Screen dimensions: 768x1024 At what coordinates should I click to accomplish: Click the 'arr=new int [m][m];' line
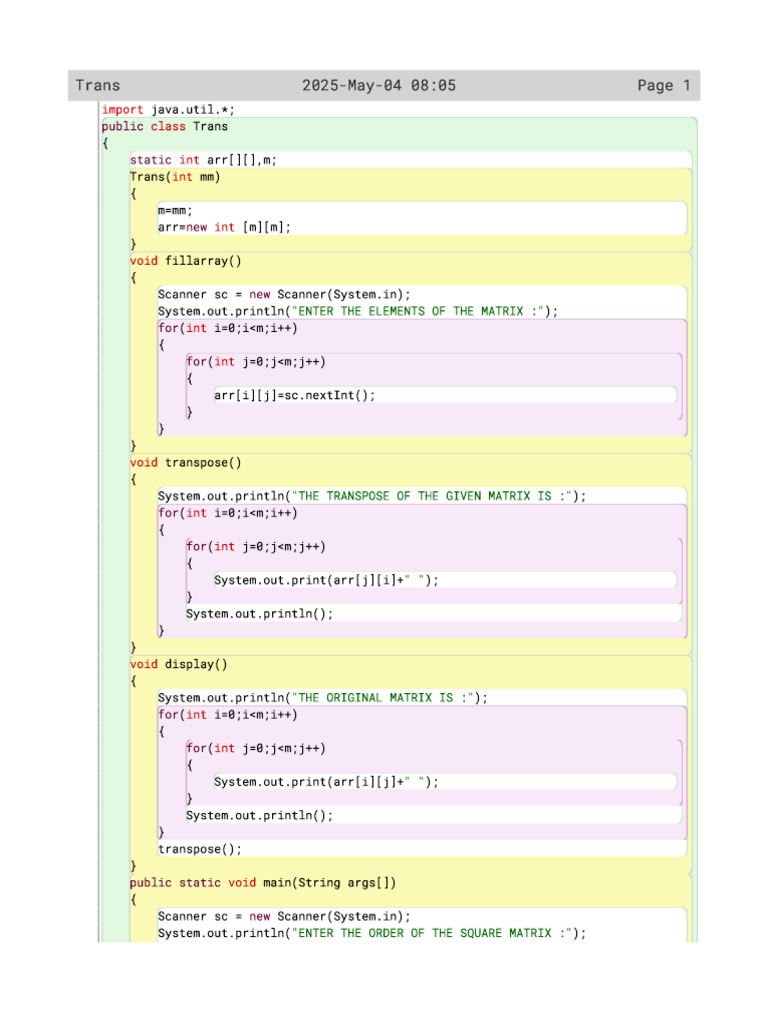(x=224, y=227)
